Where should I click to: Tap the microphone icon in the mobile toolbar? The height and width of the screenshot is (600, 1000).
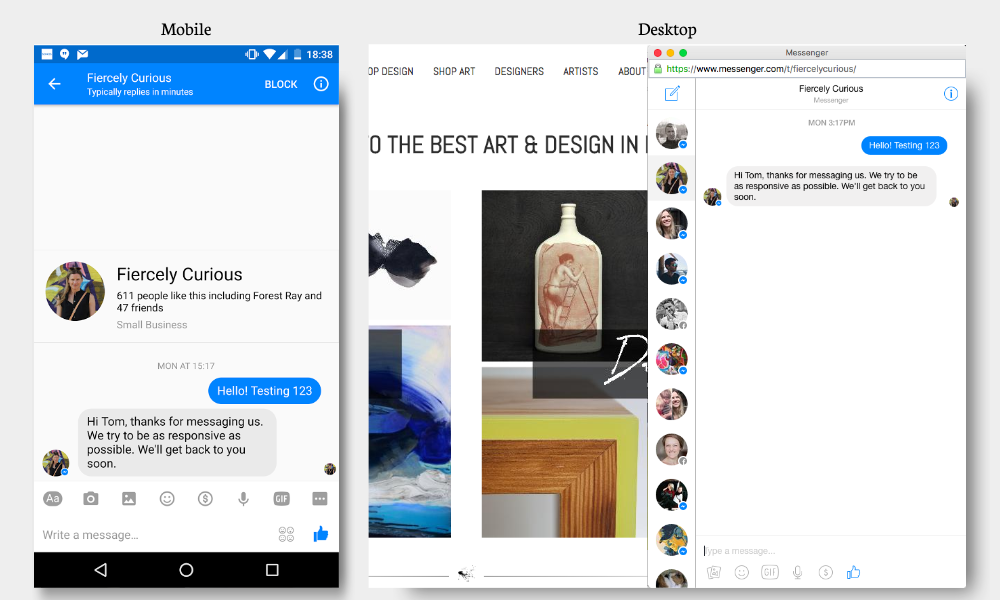tap(243, 499)
